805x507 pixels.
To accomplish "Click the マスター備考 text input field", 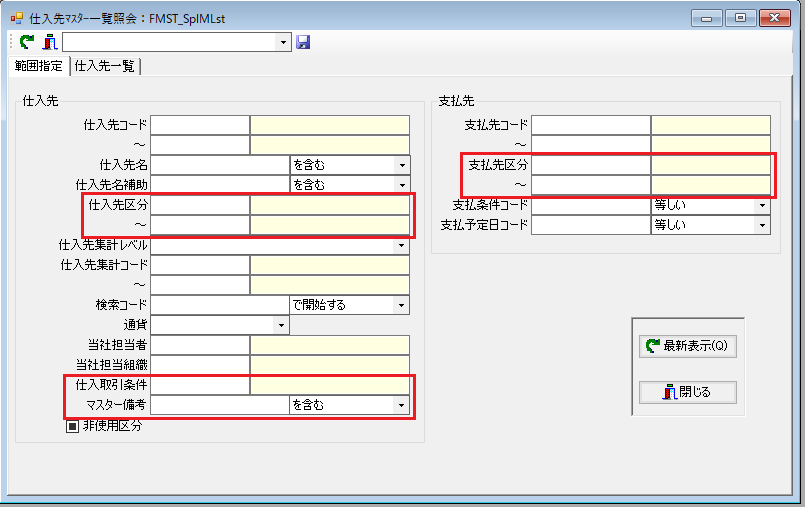I will [220, 405].
